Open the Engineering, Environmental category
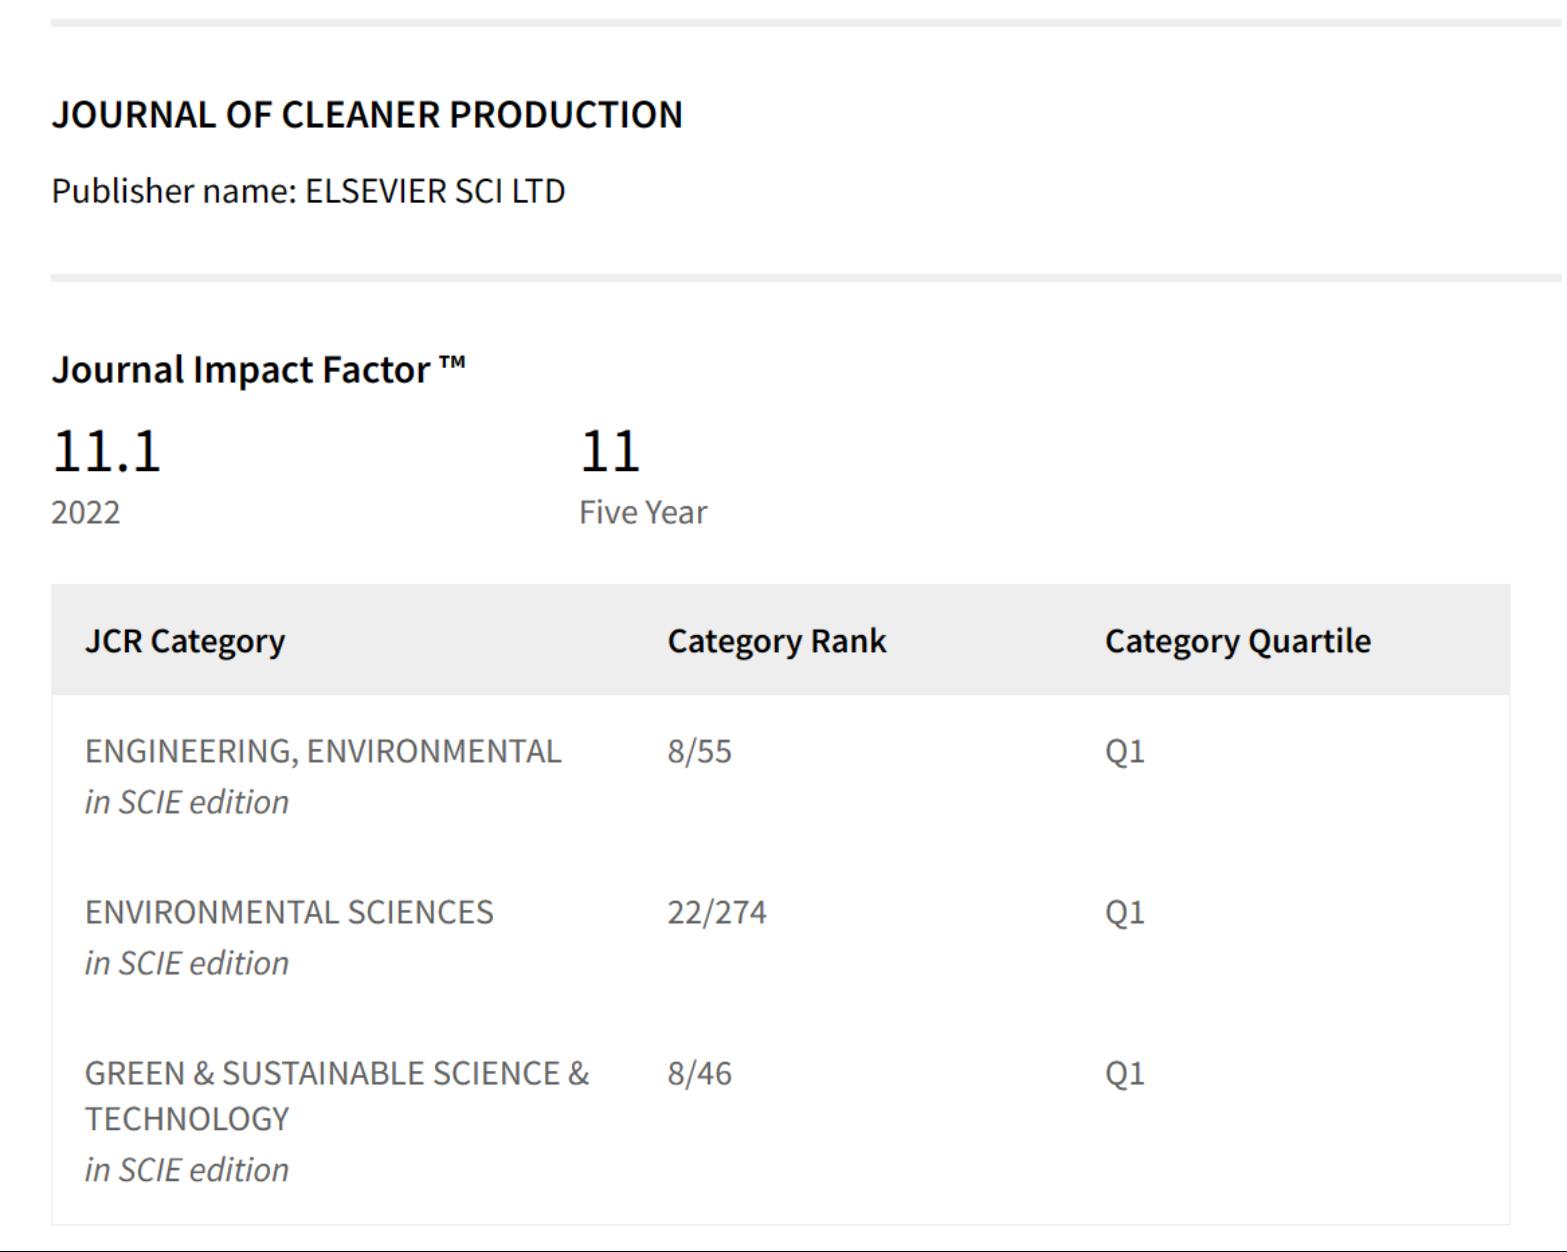1567x1252 pixels. pos(323,751)
